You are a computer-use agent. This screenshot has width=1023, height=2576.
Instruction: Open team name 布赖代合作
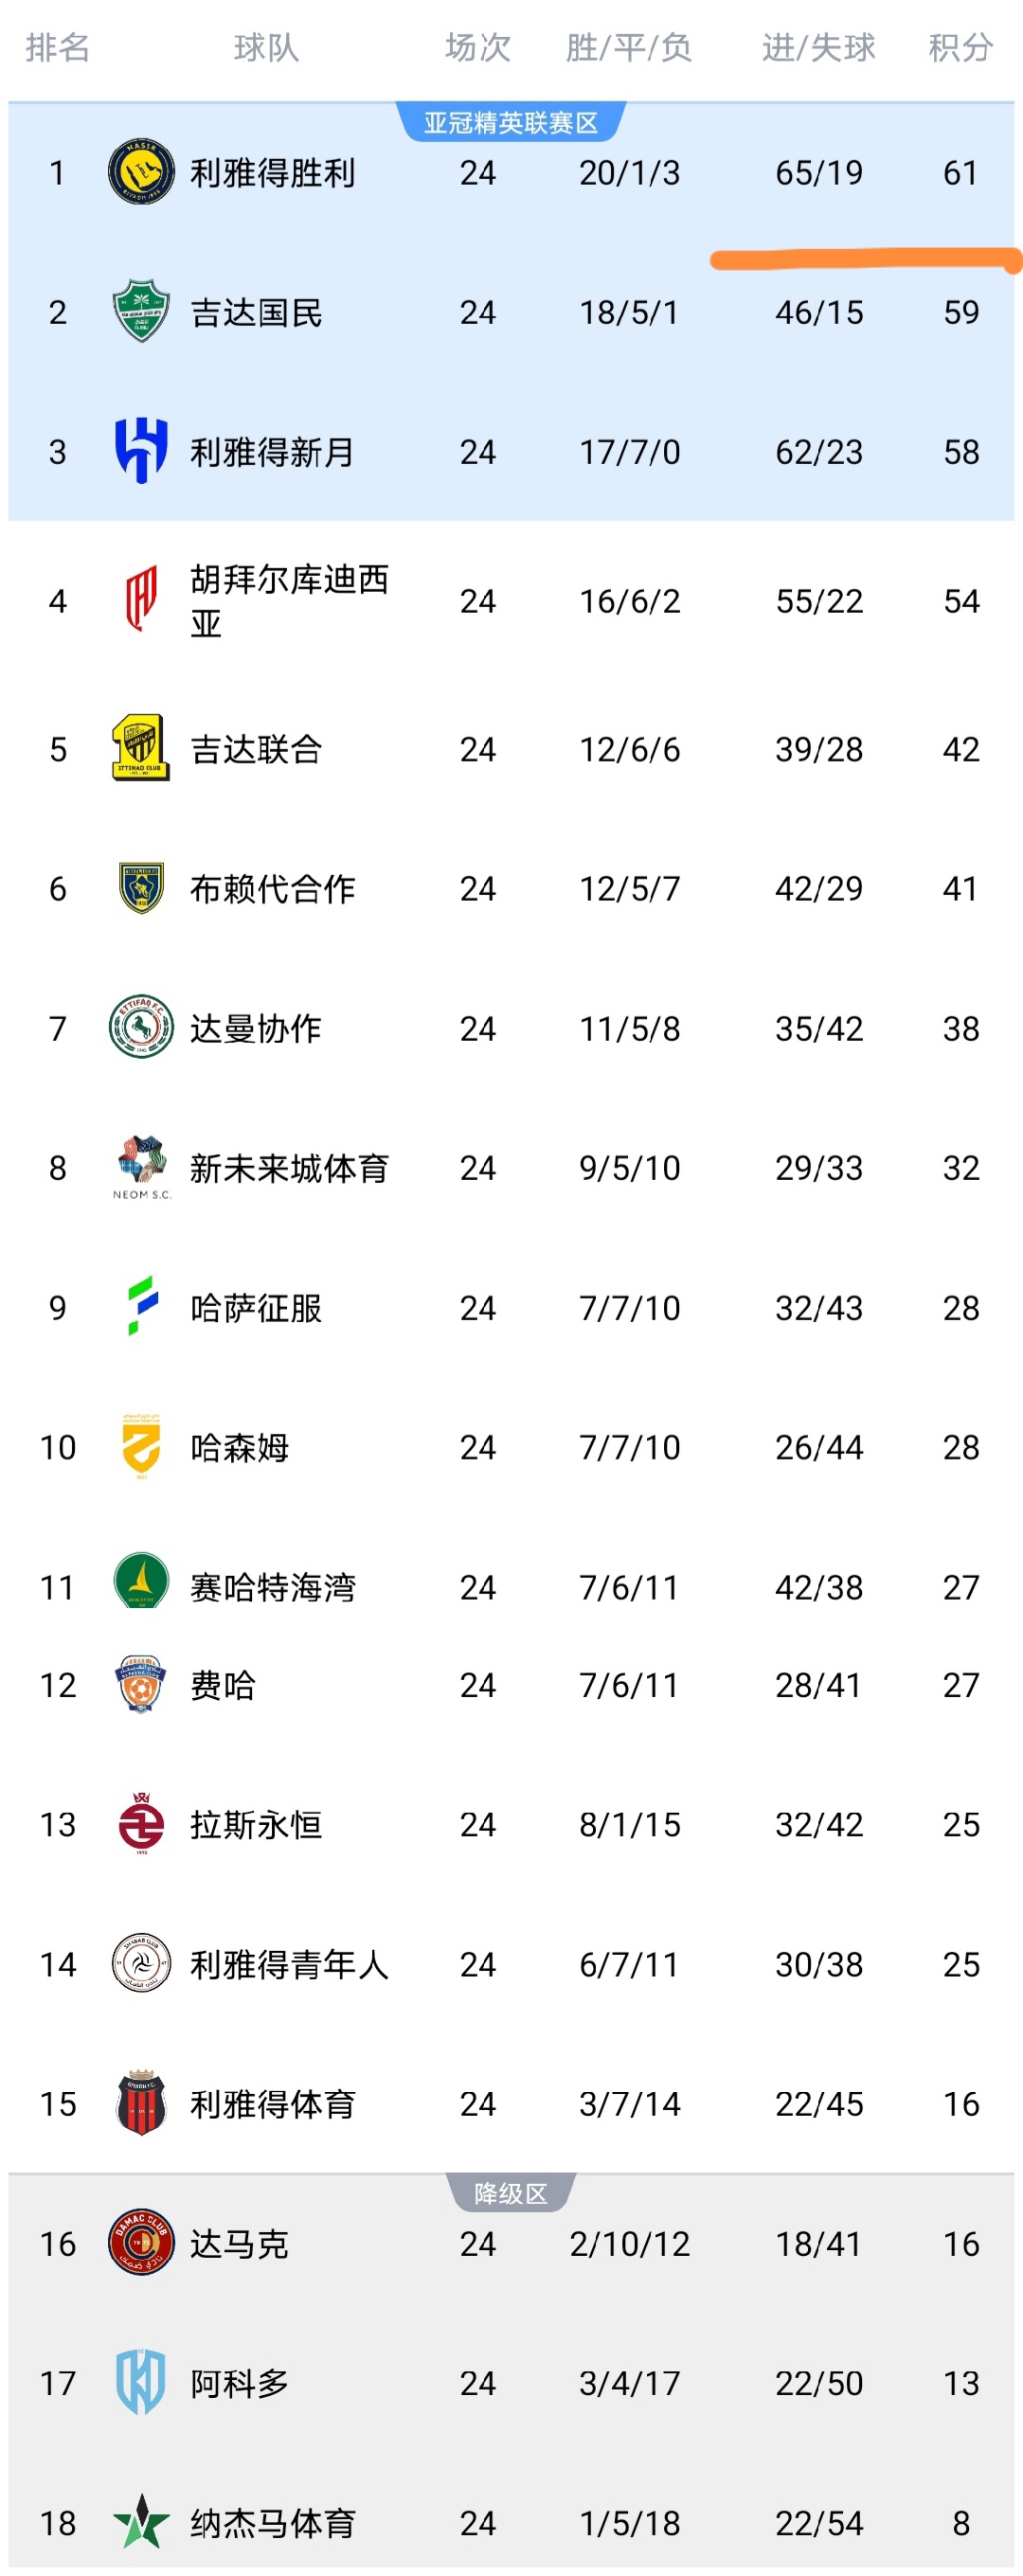[272, 888]
